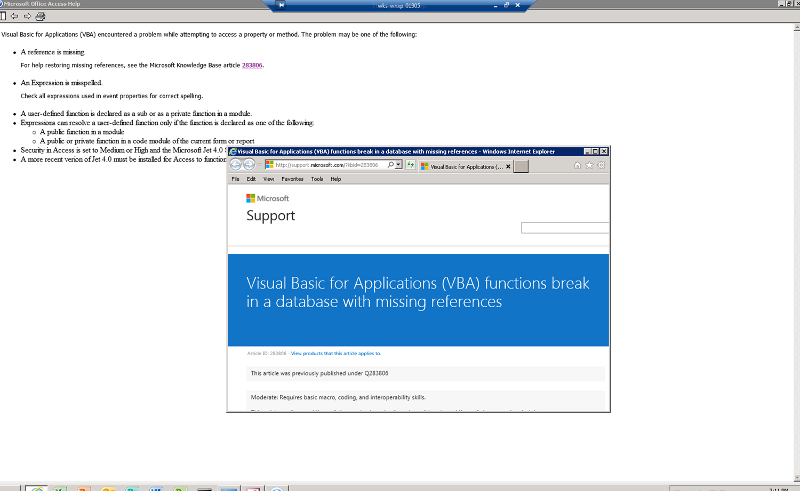Screen dimensions: 800x491
Task: Click the pin icon on remote session bar
Action: tap(281, 5)
